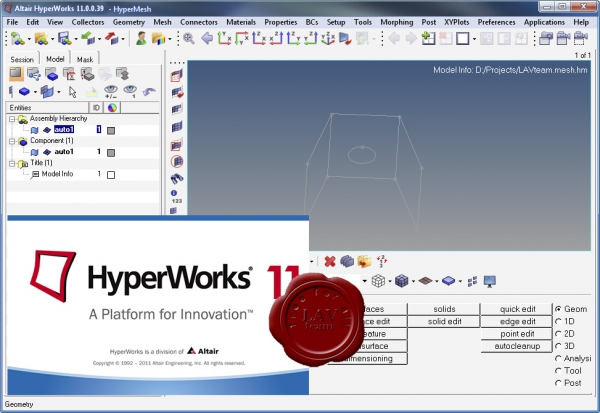Set the isometric XYZ axes view
The width and height of the screenshot is (600, 413).
[328, 38]
